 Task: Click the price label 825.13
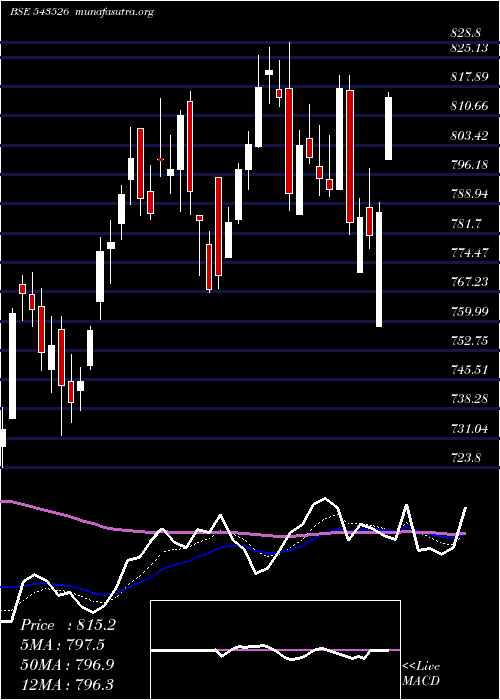coord(469,48)
